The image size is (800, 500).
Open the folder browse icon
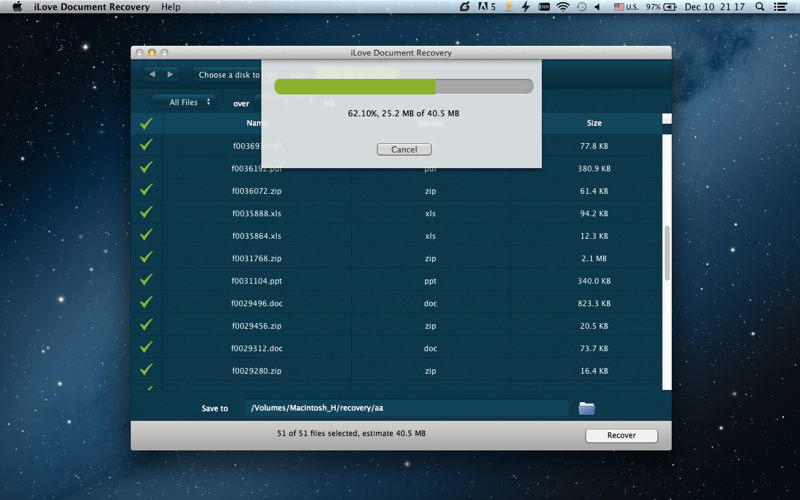[587, 408]
